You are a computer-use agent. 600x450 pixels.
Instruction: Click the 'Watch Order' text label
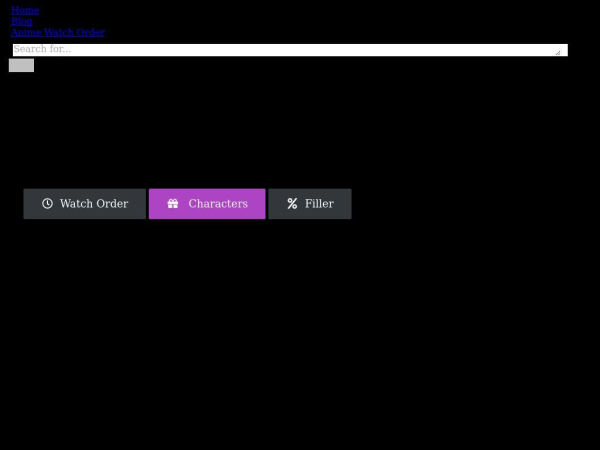click(x=94, y=204)
